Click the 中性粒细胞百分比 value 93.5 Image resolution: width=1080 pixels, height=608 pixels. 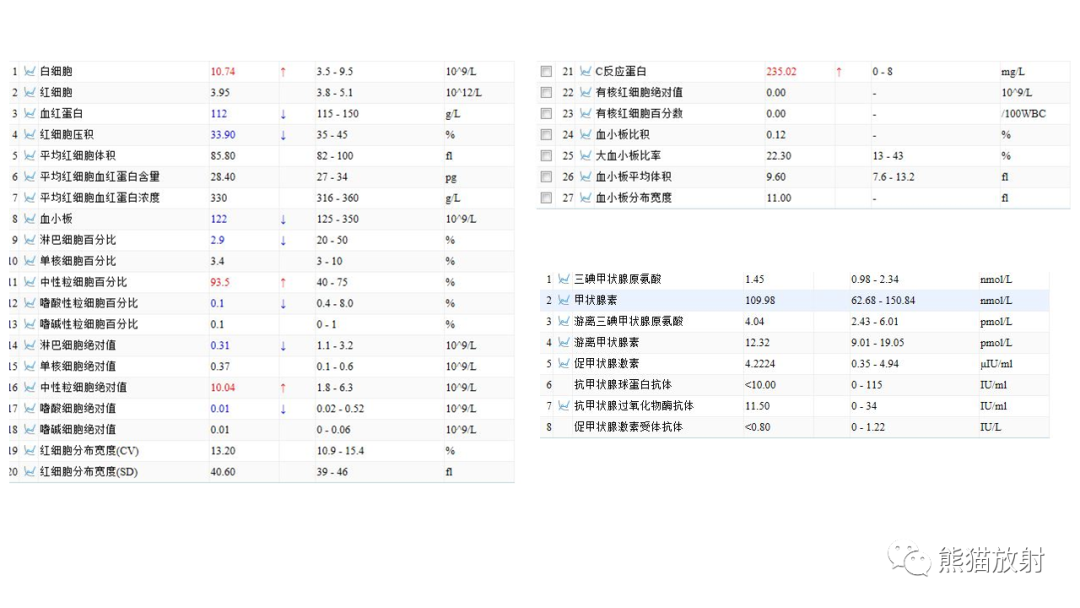click(220, 282)
